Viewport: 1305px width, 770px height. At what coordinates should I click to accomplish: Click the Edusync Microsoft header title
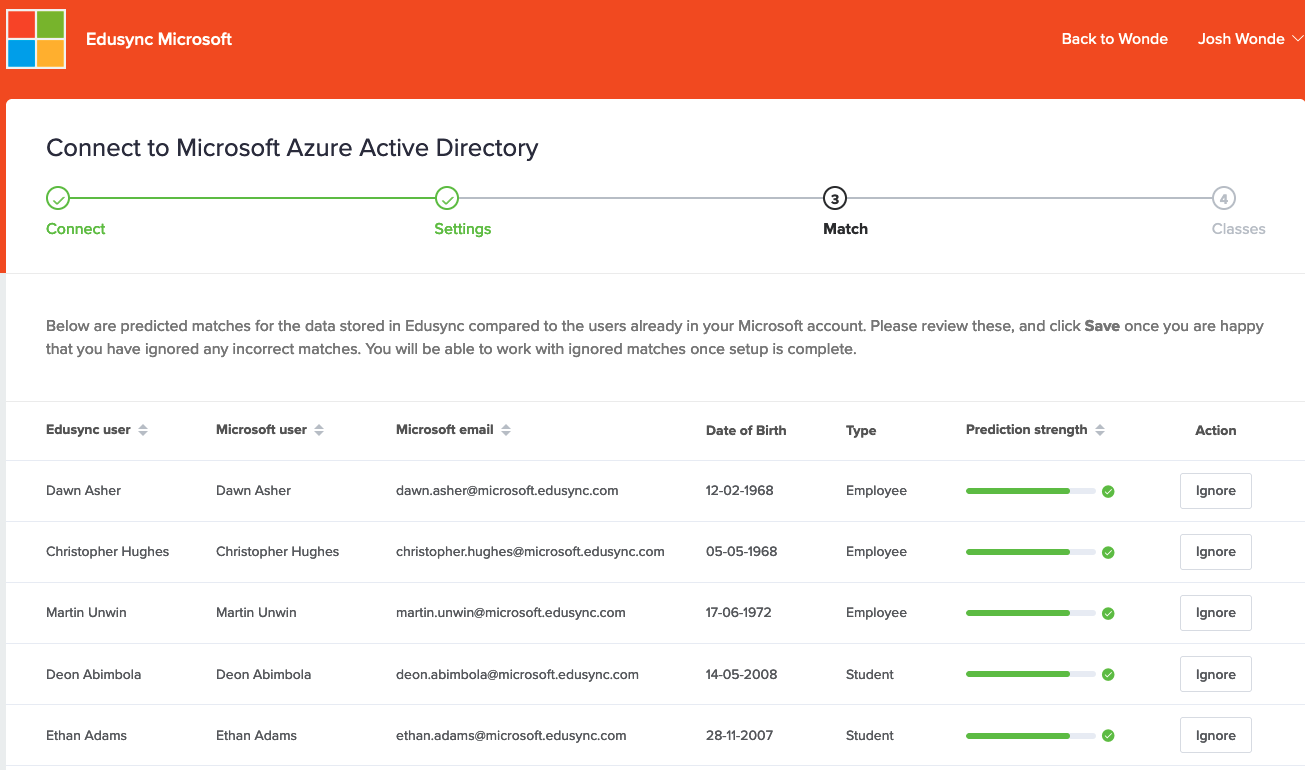tap(159, 39)
